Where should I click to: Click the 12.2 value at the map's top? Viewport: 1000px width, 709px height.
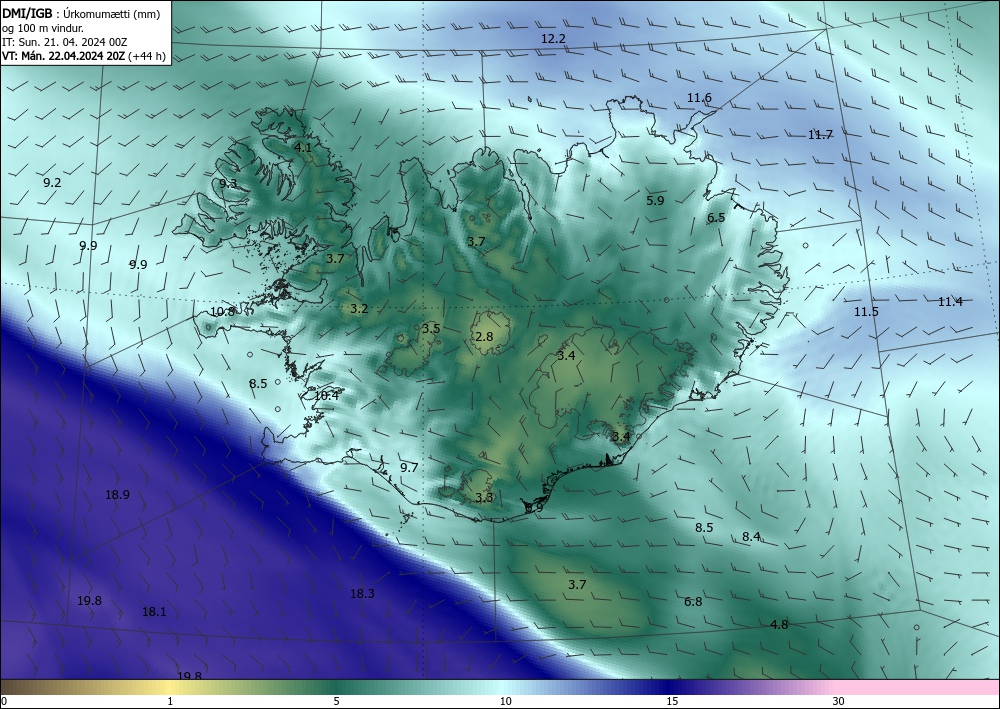tap(553, 39)
